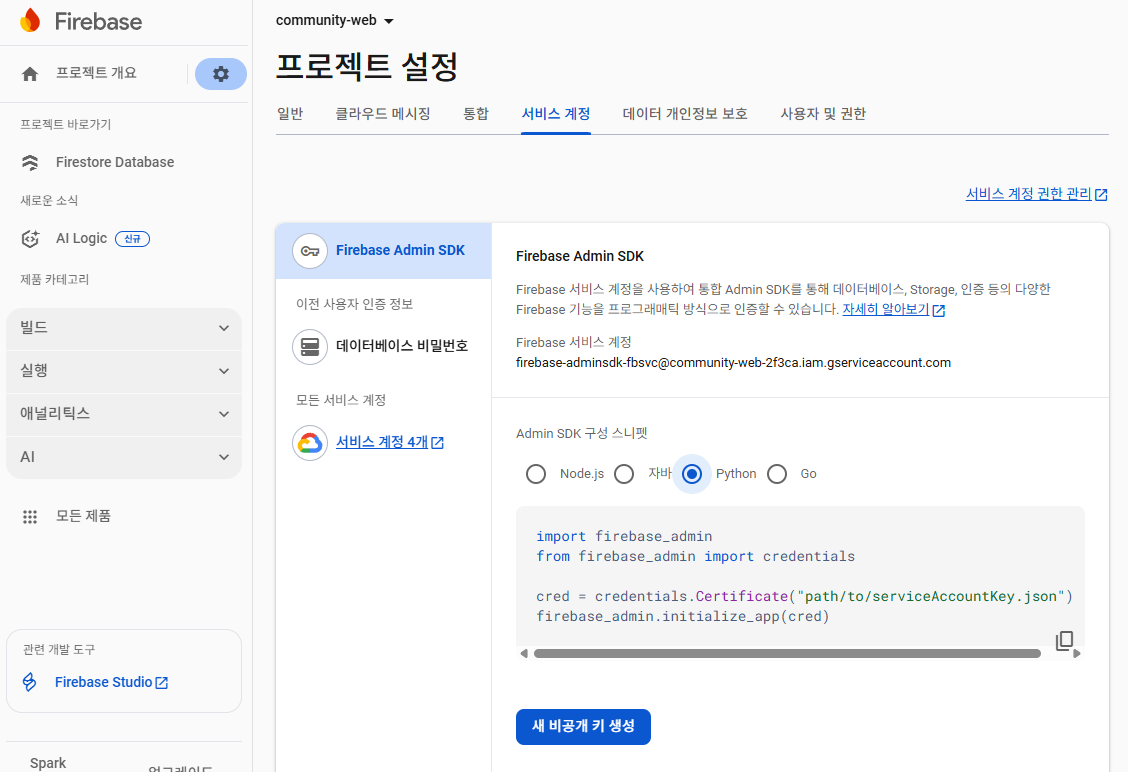Click the right scroll arrow of code snippet
Screen dimensions: 1128x772
coord(1076,654)
